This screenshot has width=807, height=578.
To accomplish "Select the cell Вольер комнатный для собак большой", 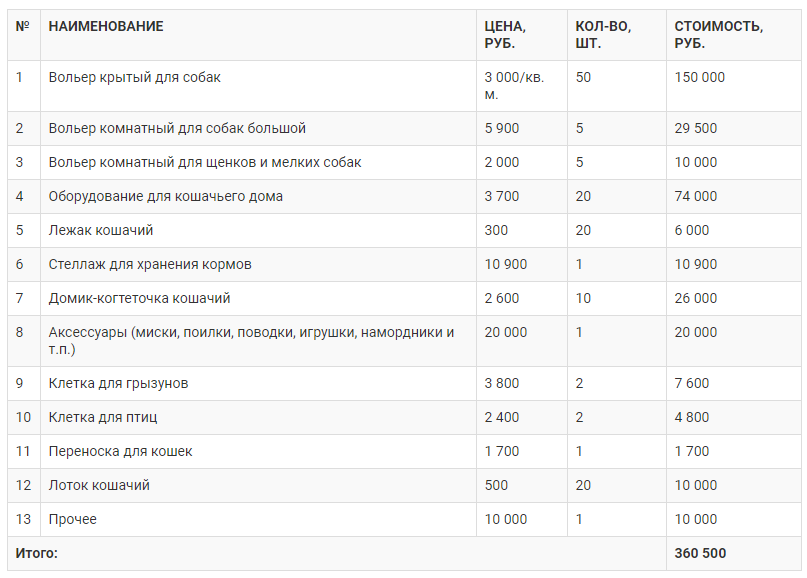I will point(258,128).
